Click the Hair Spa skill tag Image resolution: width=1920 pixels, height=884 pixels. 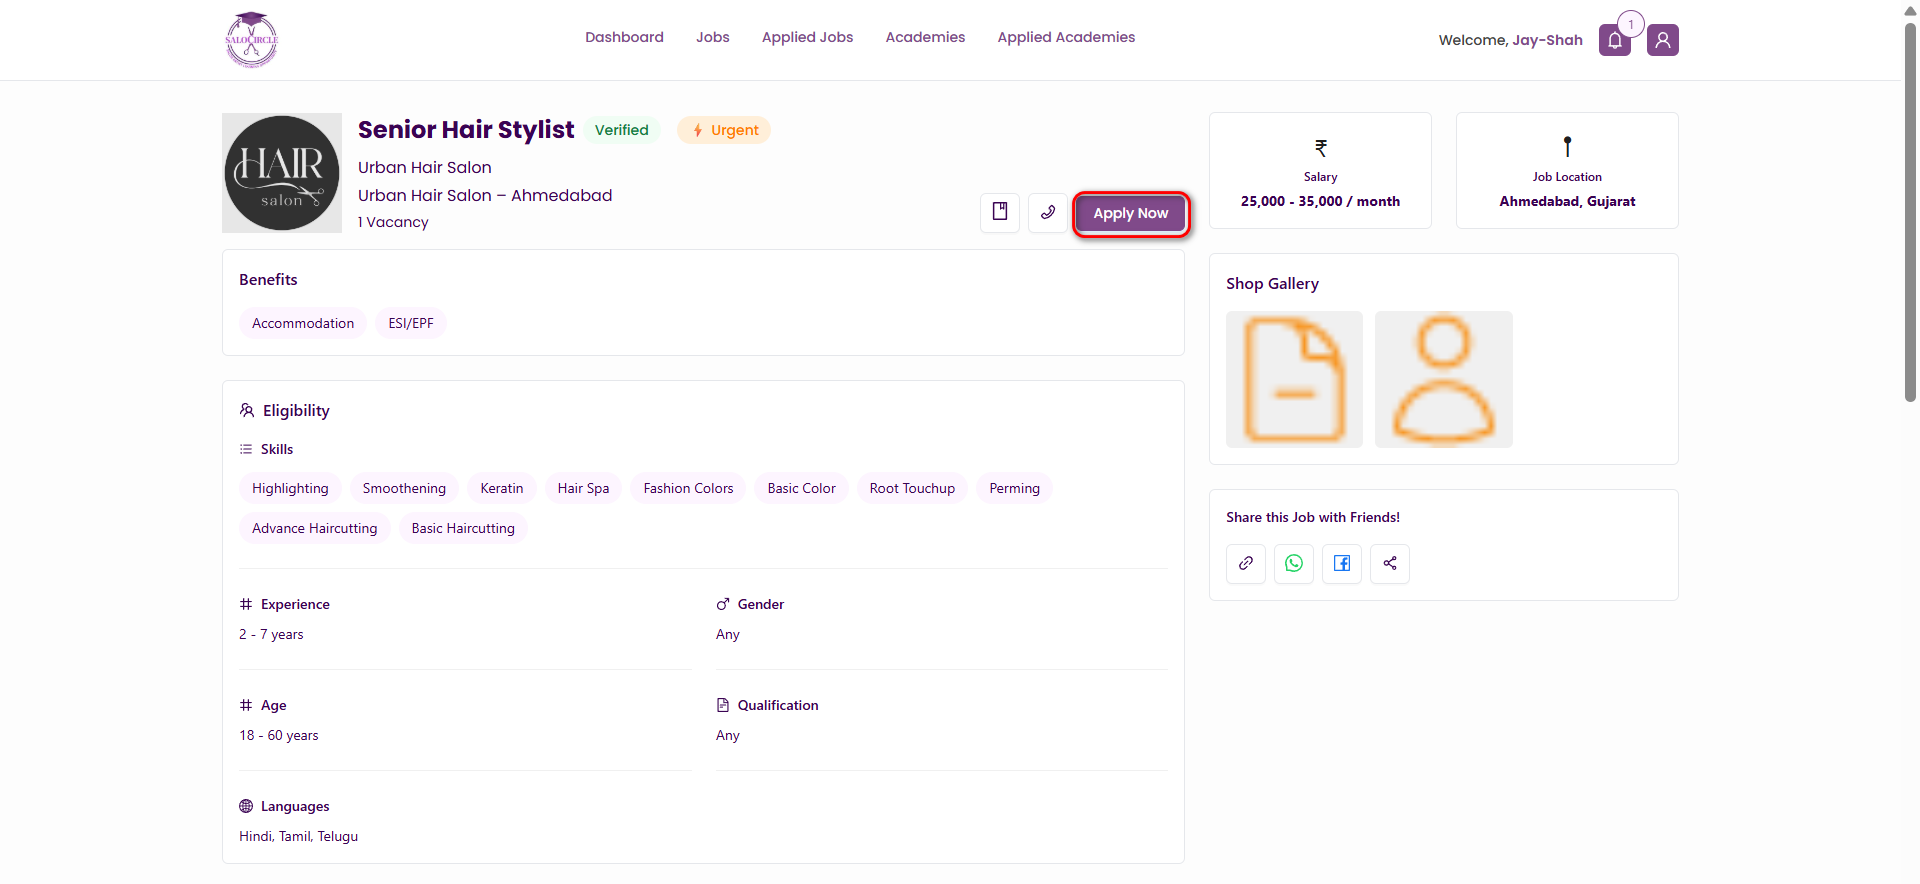coord(583,488)
